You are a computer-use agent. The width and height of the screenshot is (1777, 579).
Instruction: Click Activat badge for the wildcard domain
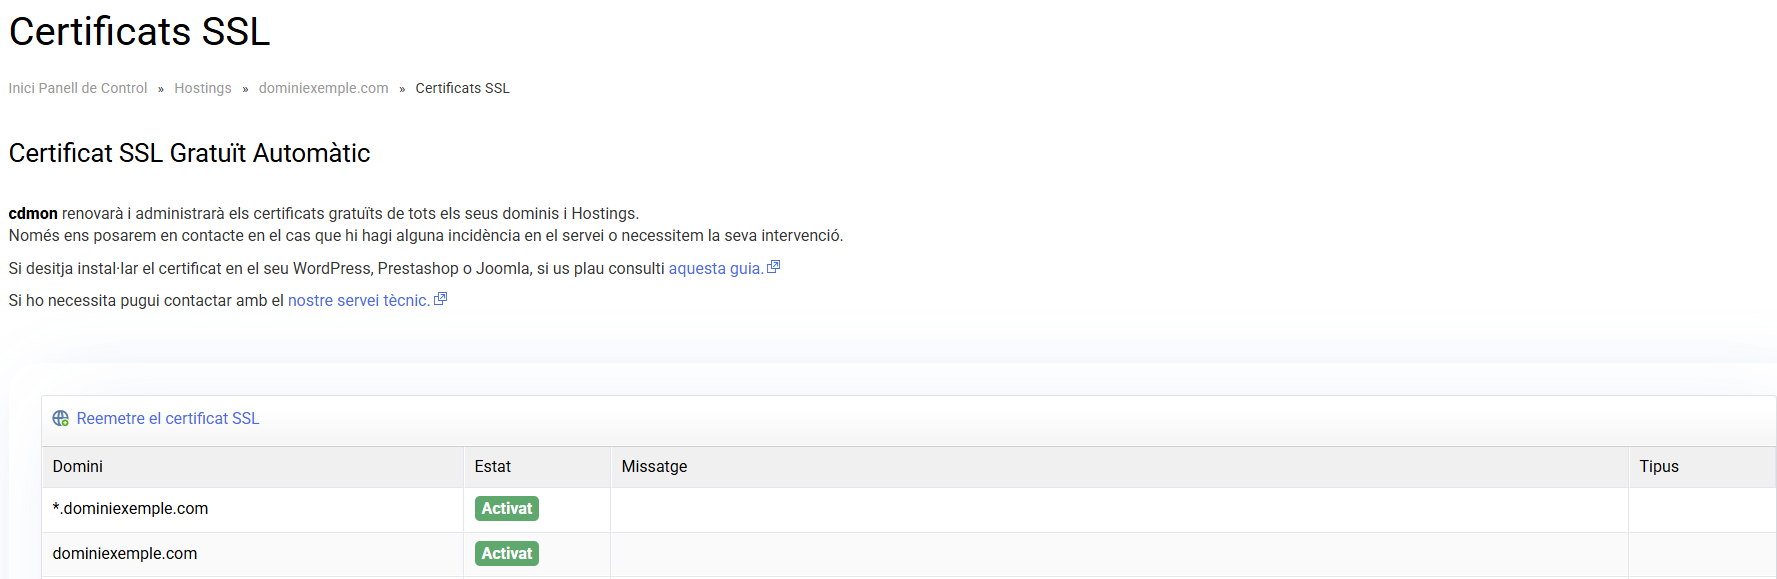coord(507,509)
